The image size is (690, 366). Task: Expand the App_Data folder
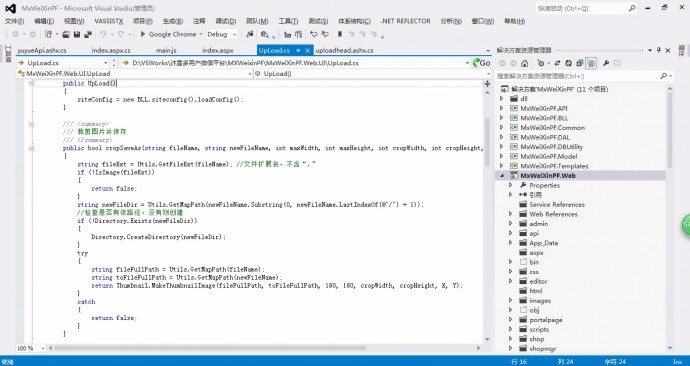pyautogui.click(x=510, y=243)
